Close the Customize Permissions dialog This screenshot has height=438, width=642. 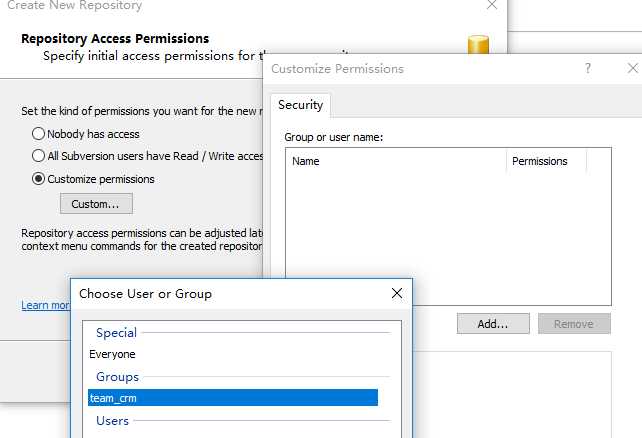632,68
